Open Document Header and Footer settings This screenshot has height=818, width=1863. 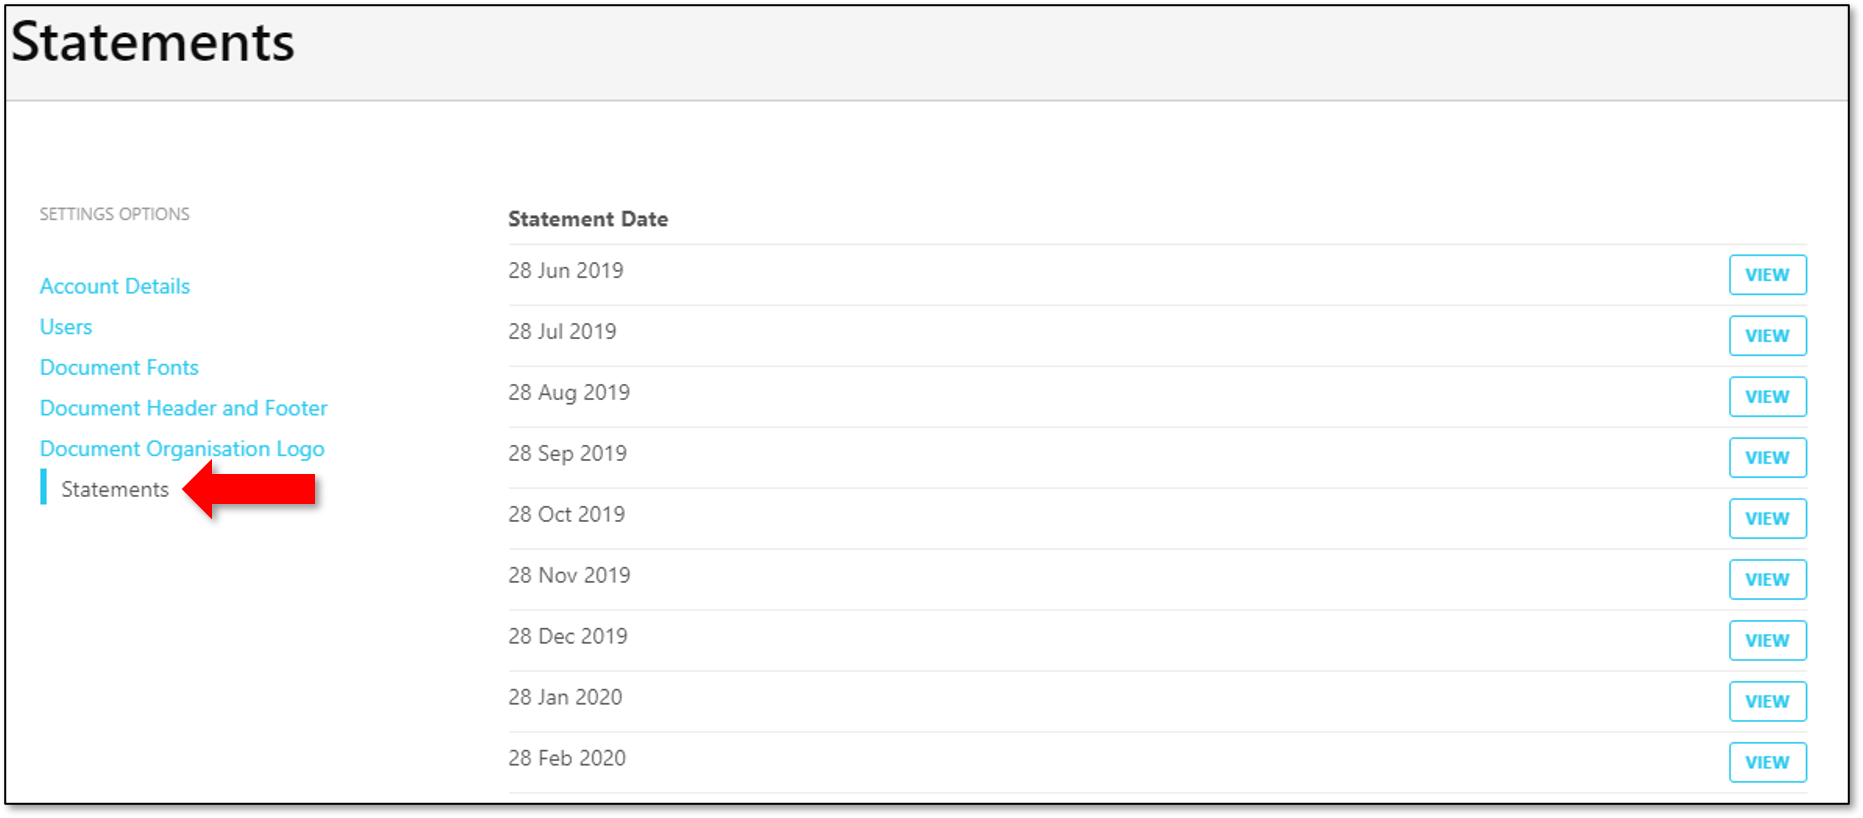click(184, 408)
